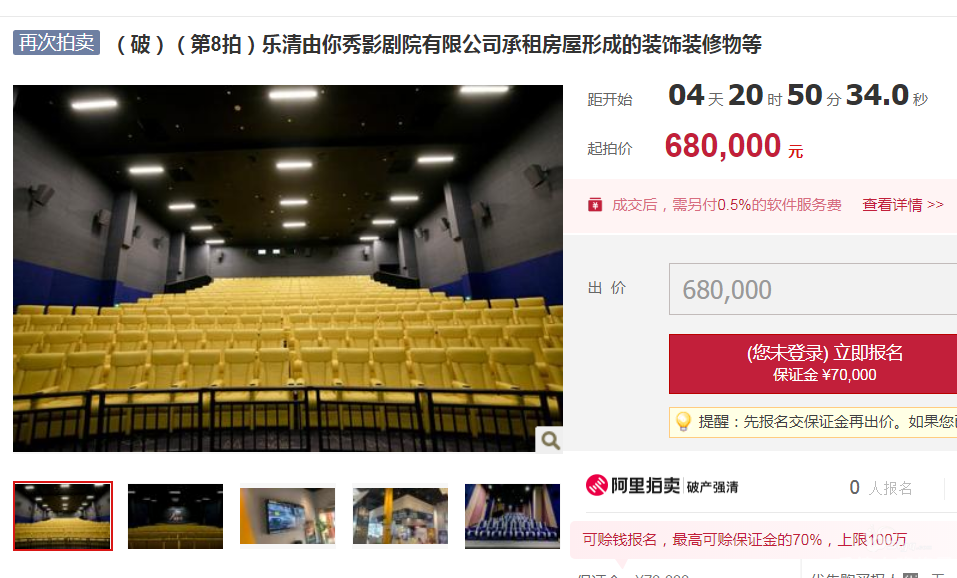Select the fifth thumbnail with blue seats
The height and width of the screenshot is (578, 957).
pos(512,516)
